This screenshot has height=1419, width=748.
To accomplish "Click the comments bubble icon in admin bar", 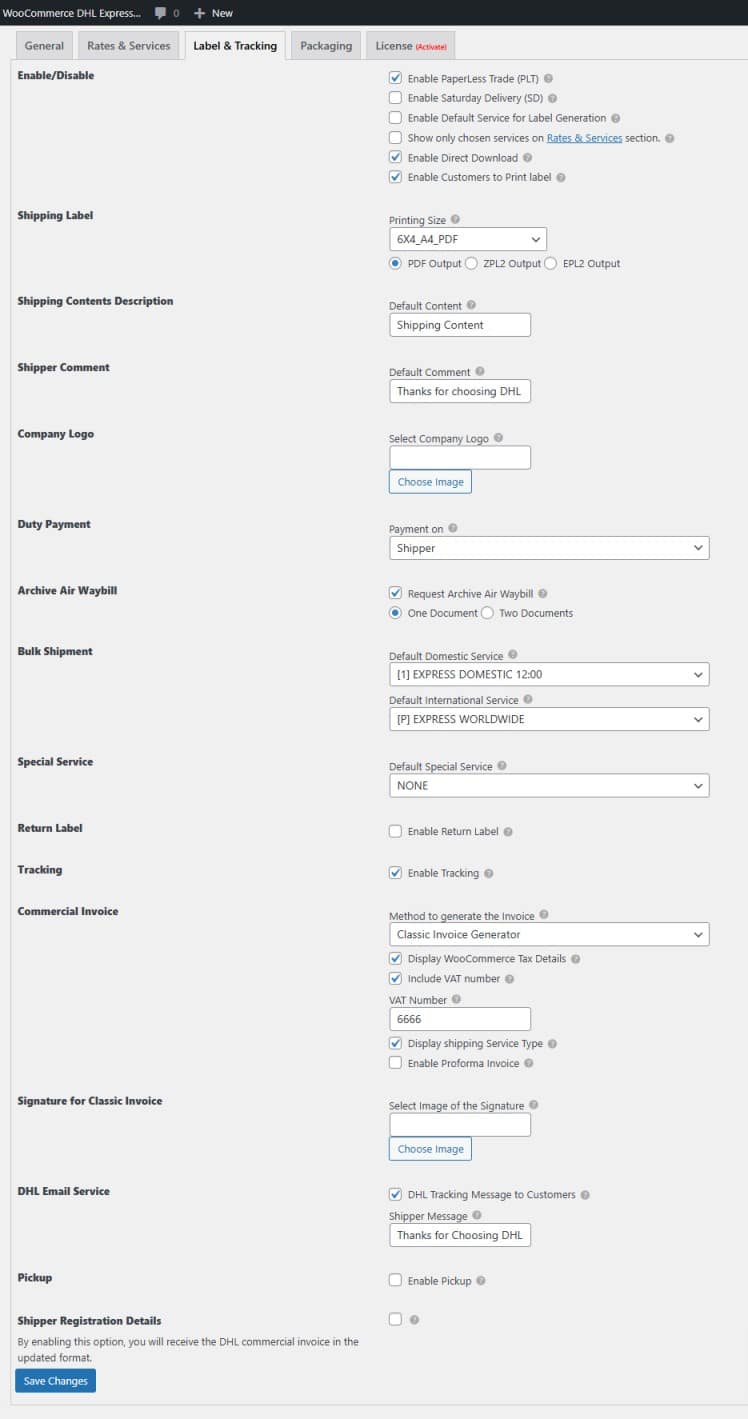I will [x=161, y=13].
